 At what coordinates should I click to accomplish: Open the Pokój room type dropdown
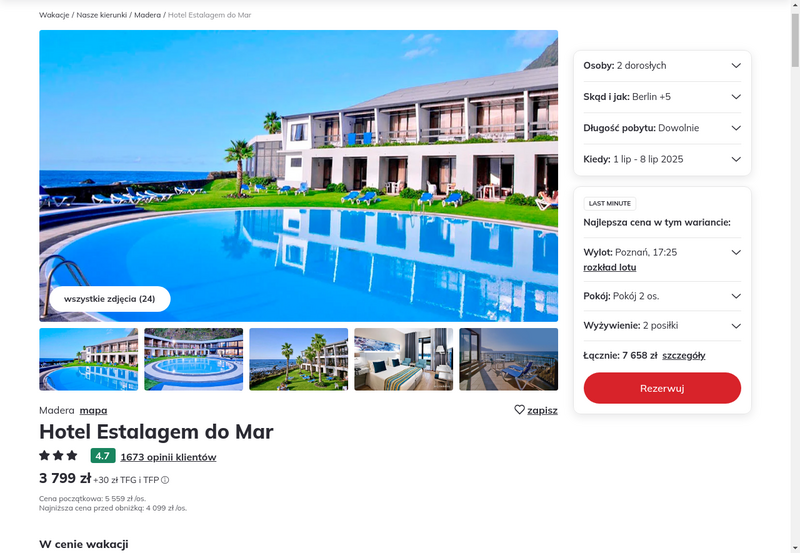click(x=662, y=296)
